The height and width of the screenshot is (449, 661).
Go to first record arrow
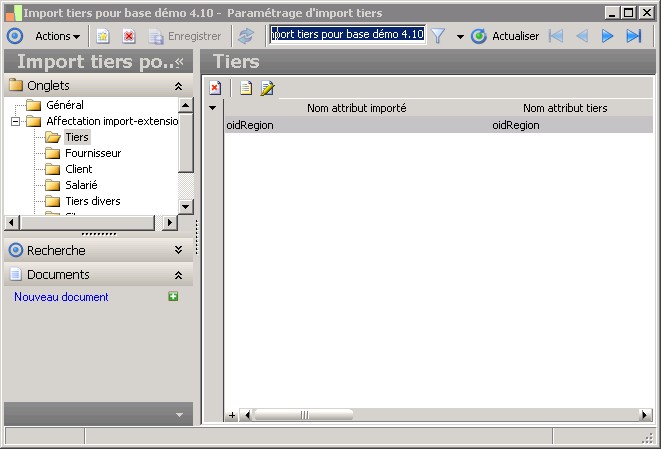tap(556, 36)
